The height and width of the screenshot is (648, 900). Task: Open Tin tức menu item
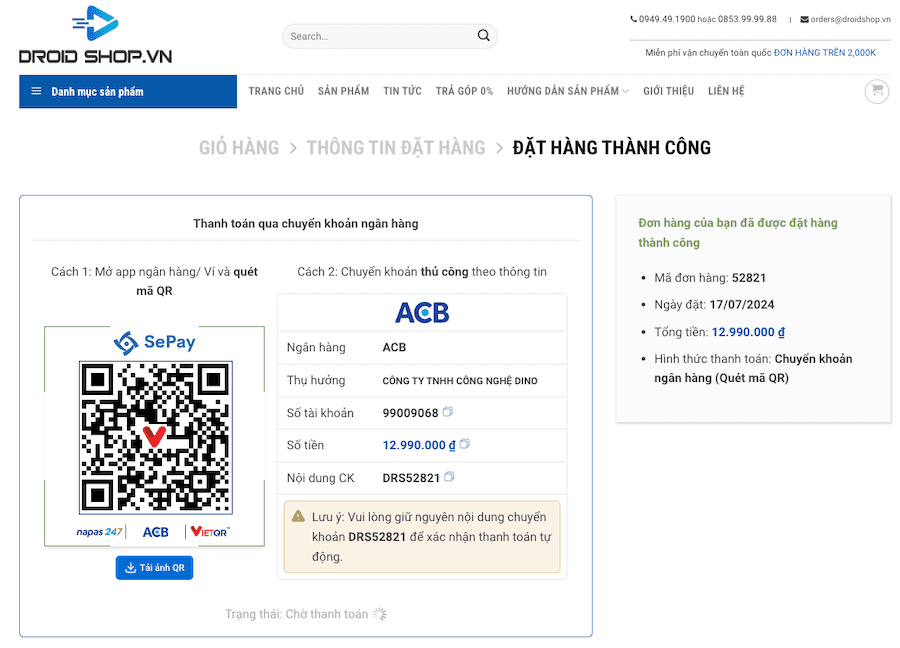pyautogui.click(x=402, y=91)
